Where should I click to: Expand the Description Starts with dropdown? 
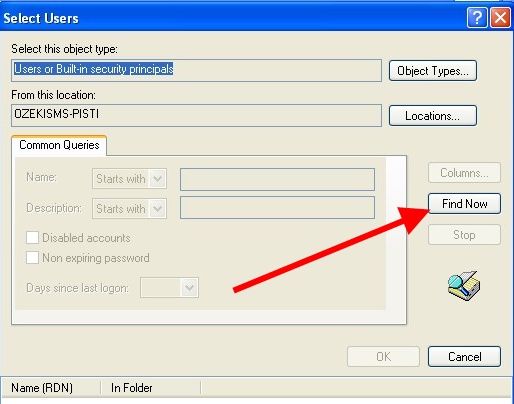pyautogui.click(x=129, y=209)
